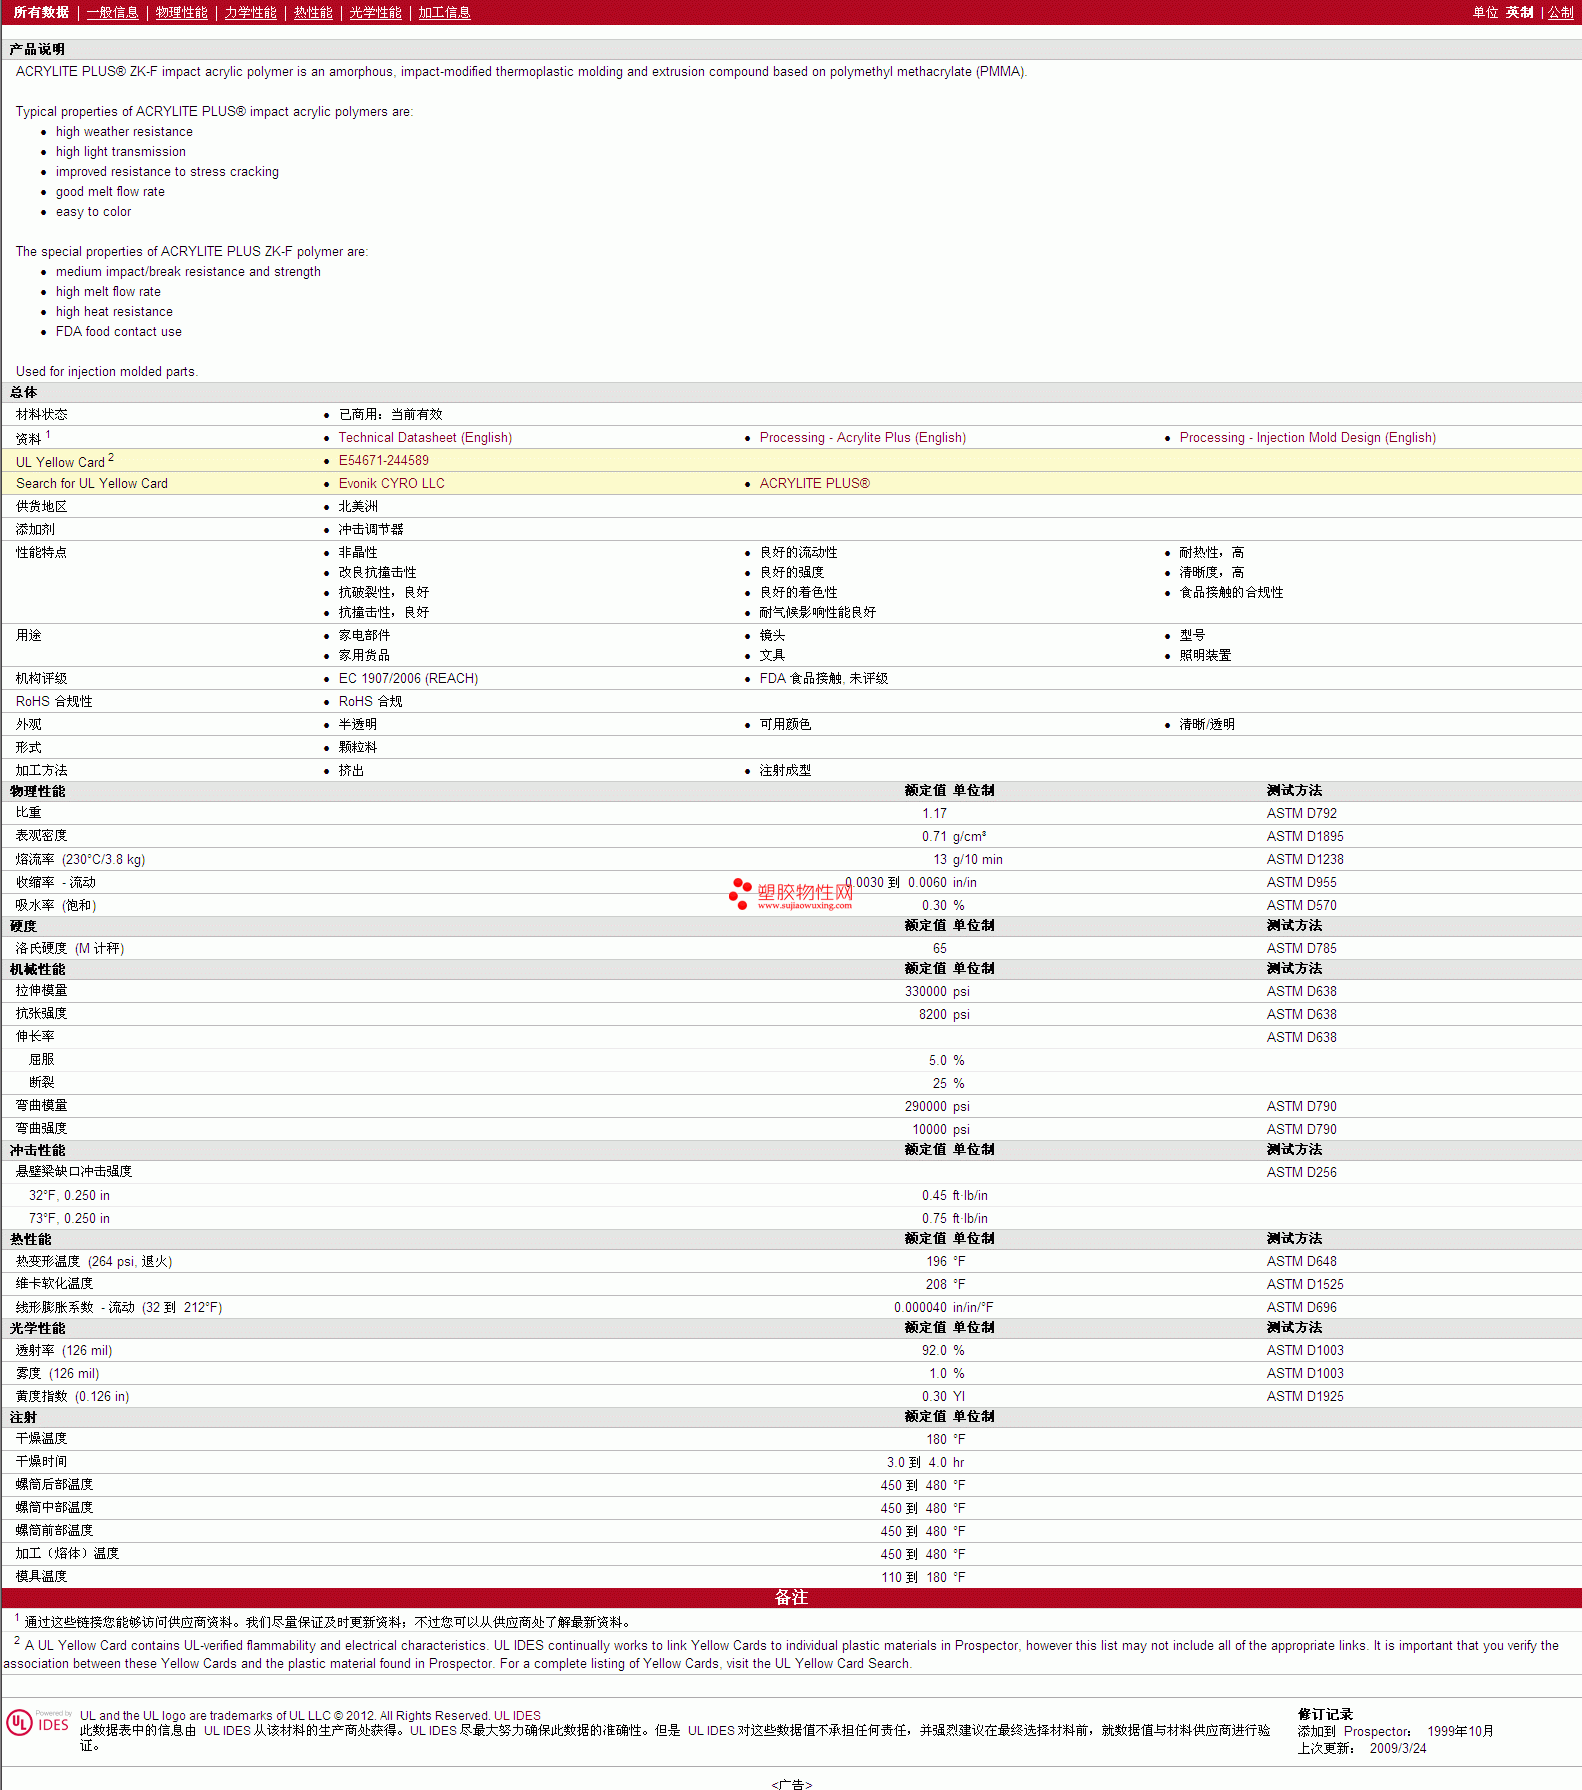Click the ASTM D696 test method

1301,1307
